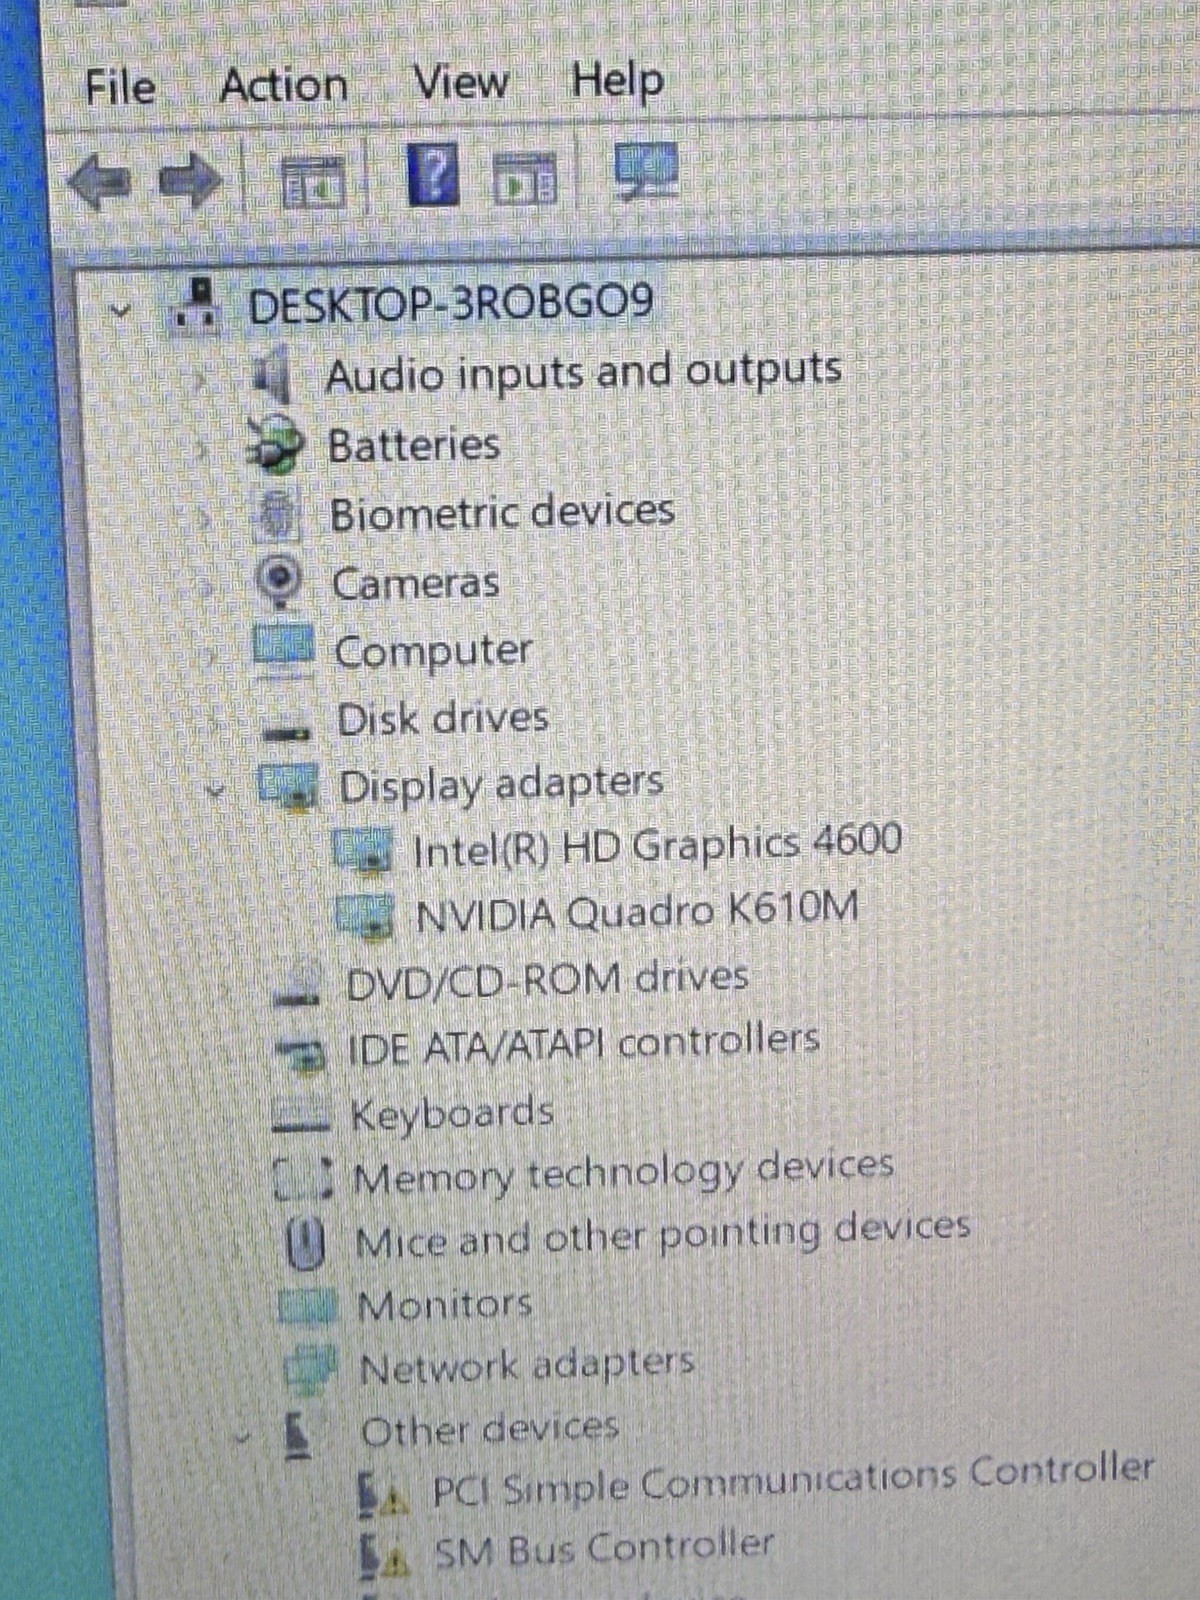Click the Show/Hide Console Tree toolbar icon
1200x1600 pixels.
pos(313,181)
